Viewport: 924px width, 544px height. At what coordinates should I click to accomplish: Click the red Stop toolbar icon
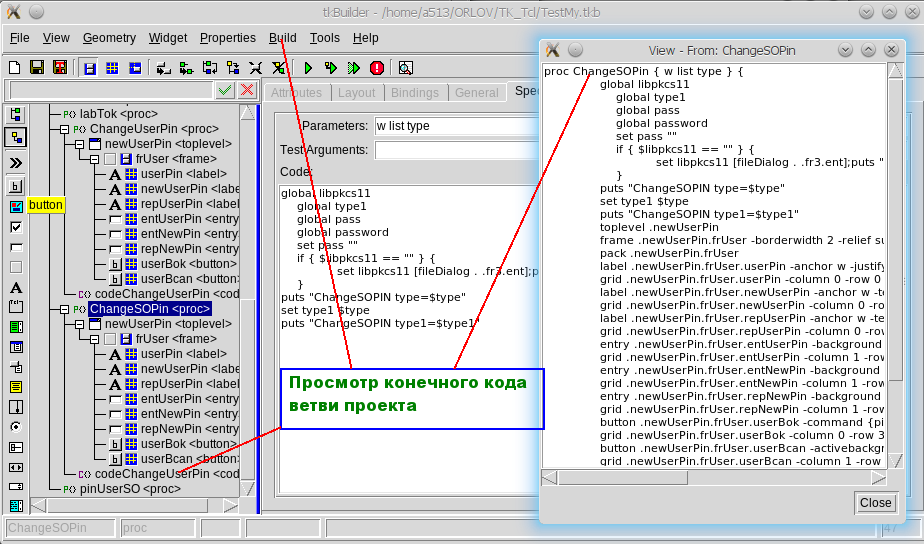377,68
